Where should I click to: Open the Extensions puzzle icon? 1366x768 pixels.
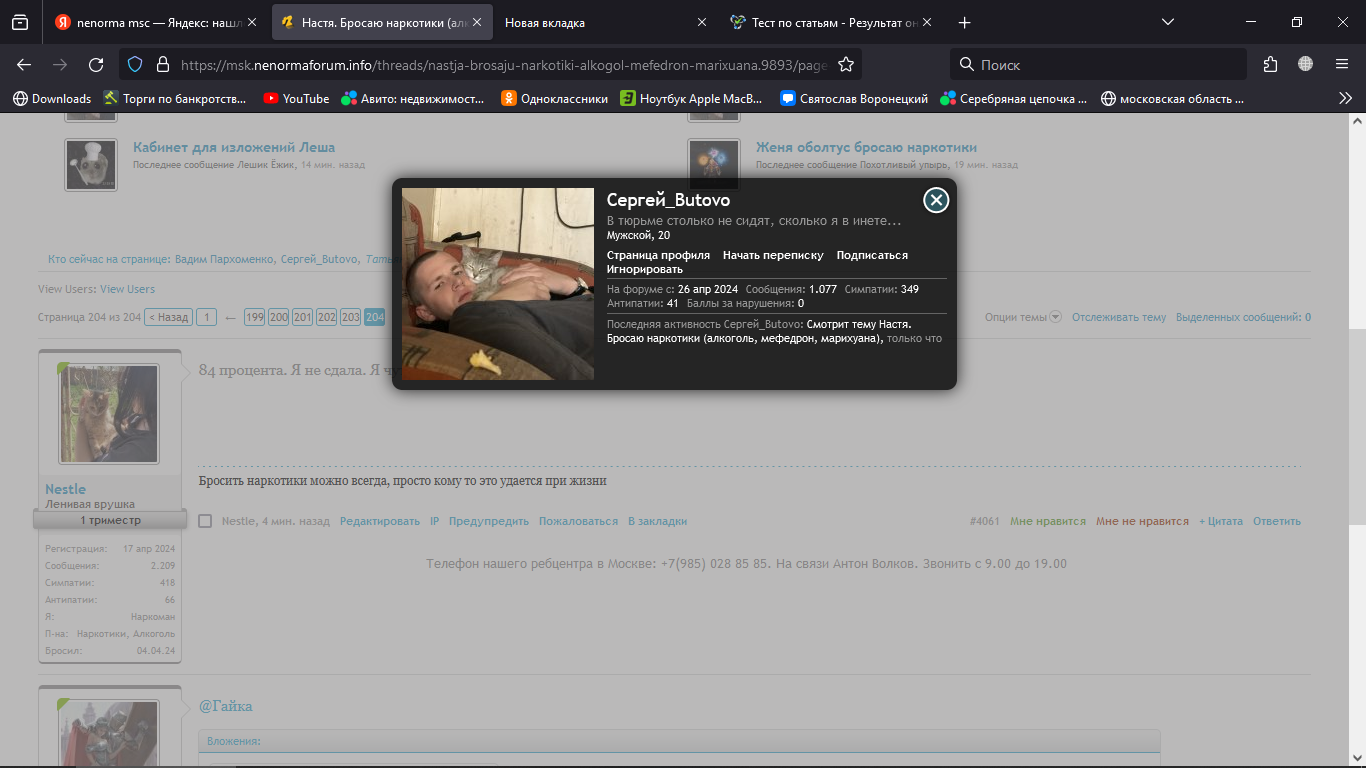tap(1270, 65)
